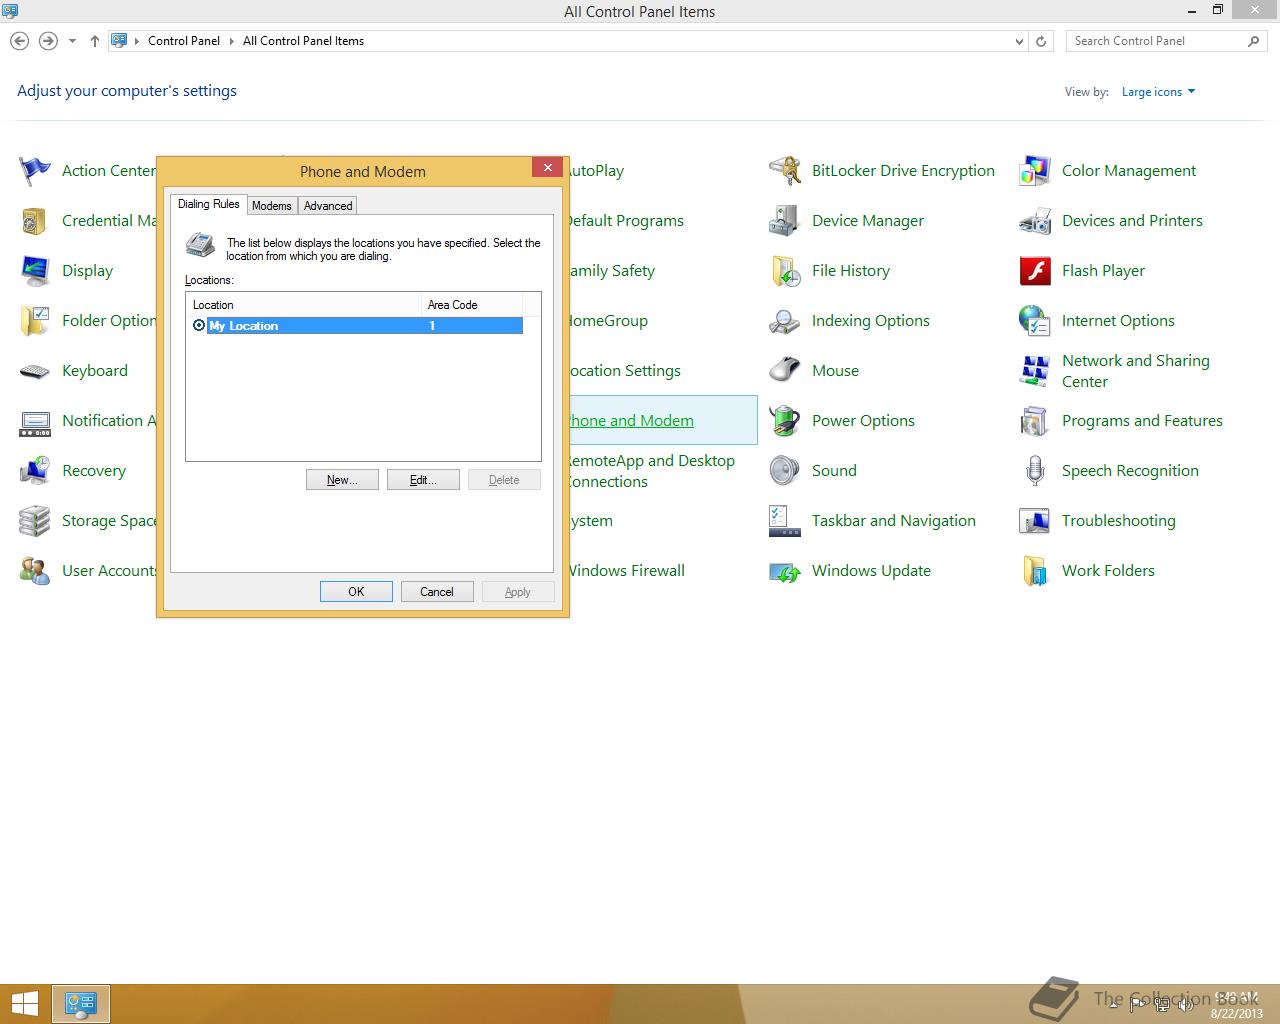Click Taskbar and Navigation icon
1280x1024 pixels.
(x=785, y=521)
